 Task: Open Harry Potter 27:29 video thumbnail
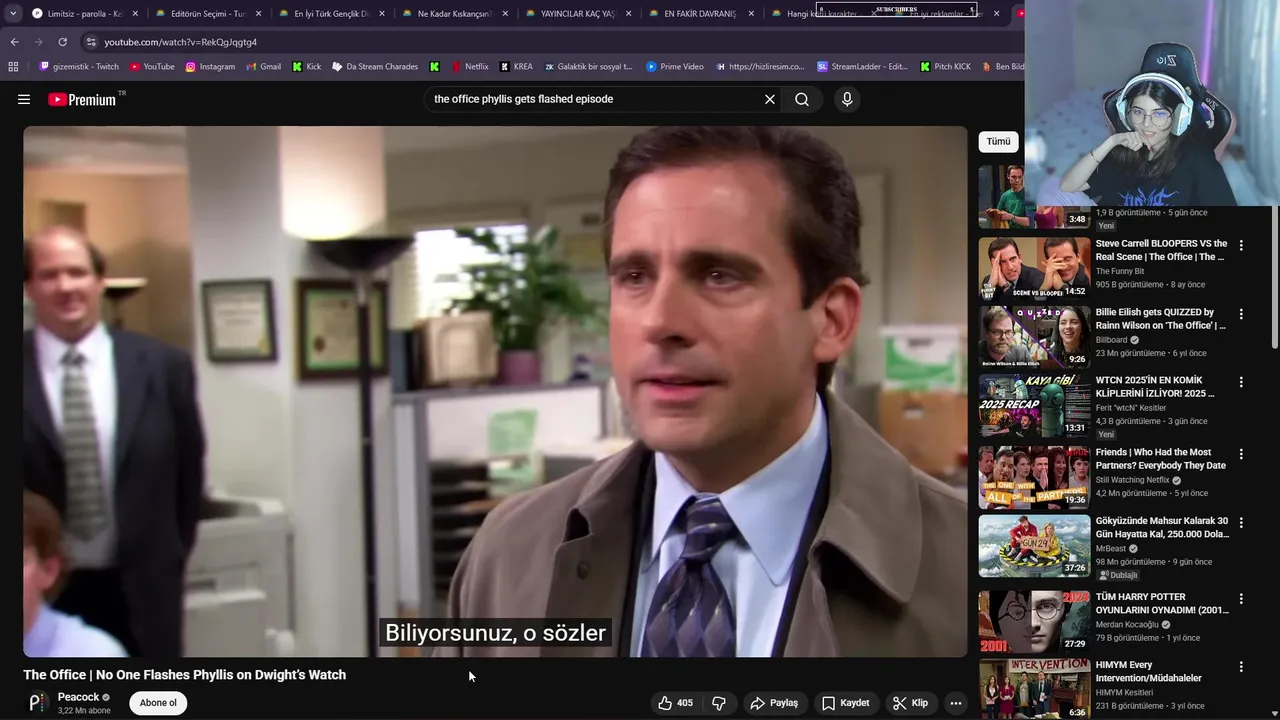[1034, 621]
